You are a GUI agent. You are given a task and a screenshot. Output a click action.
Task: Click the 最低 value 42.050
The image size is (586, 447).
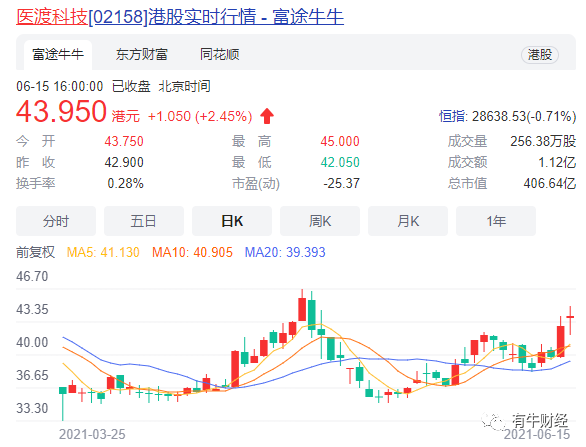pos(340,162)
